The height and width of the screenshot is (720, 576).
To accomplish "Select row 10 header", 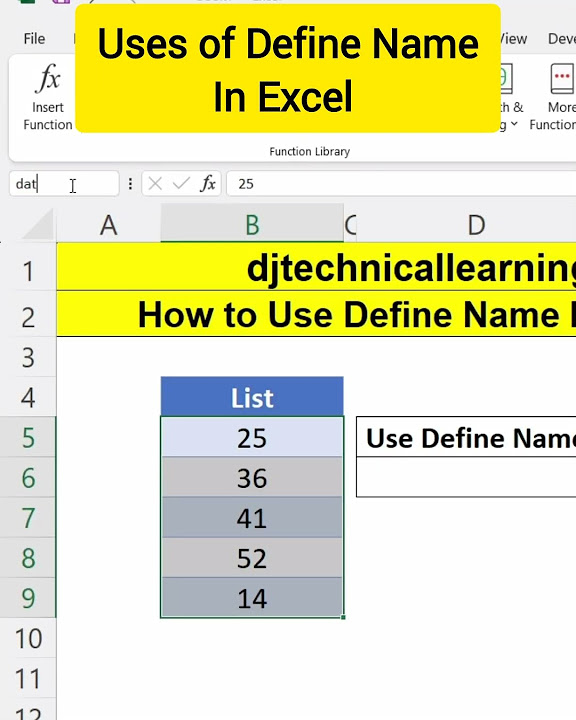I will [28, 638].
